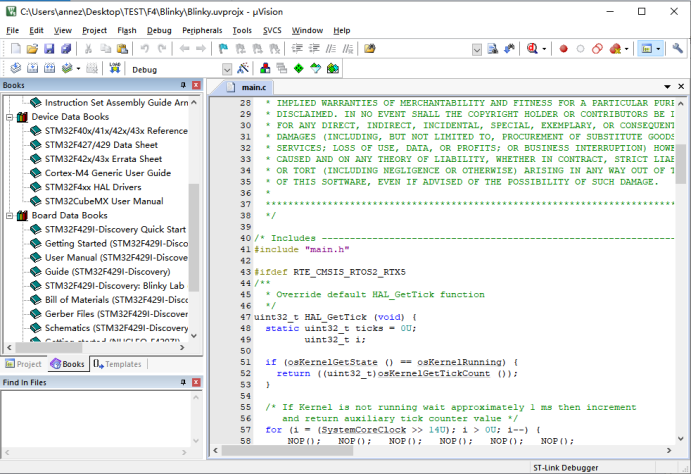
Task: Open the Debug target dropdown
Action: (226, 69)
